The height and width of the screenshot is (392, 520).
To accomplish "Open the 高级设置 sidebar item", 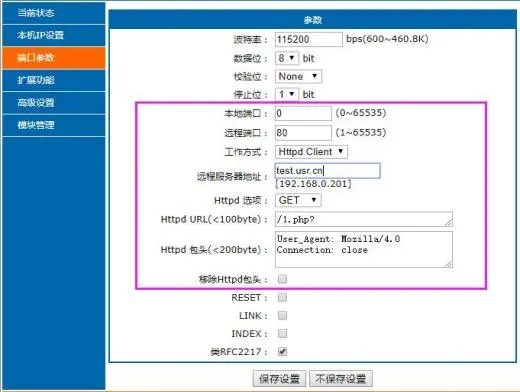I will pyautogui.click(x=53, y=103).
